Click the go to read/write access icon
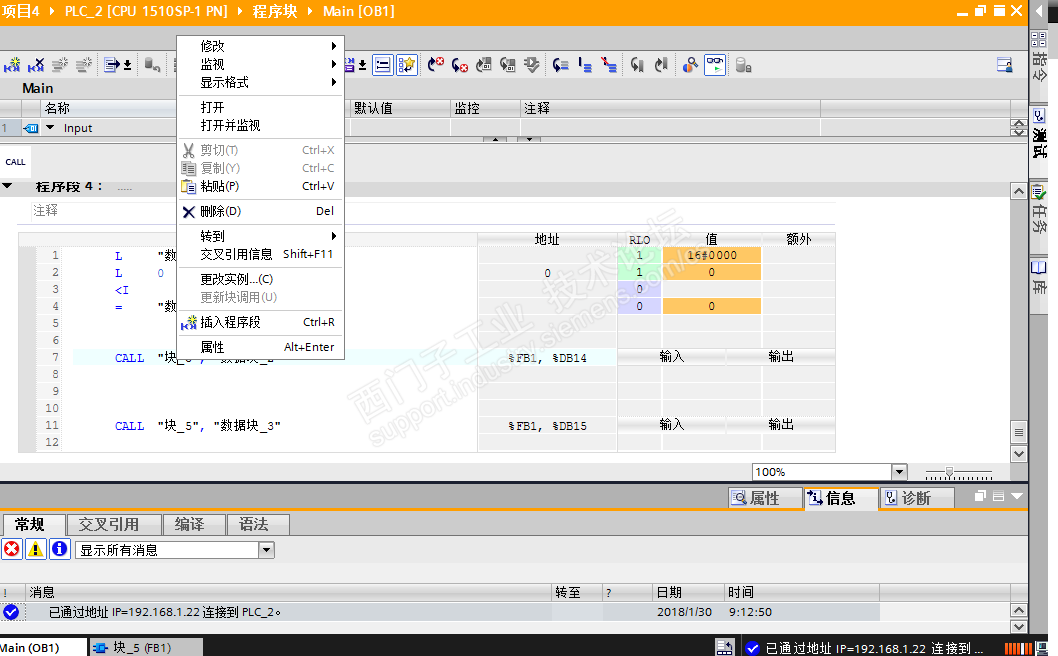Image resolution: width=1058 pixels, height=656 pixels. pyautogui.click(x=560, y=65)
